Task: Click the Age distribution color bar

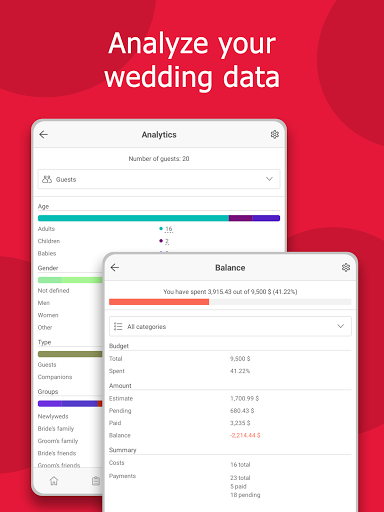Action: pyautogui.click(x=159, y=218)
